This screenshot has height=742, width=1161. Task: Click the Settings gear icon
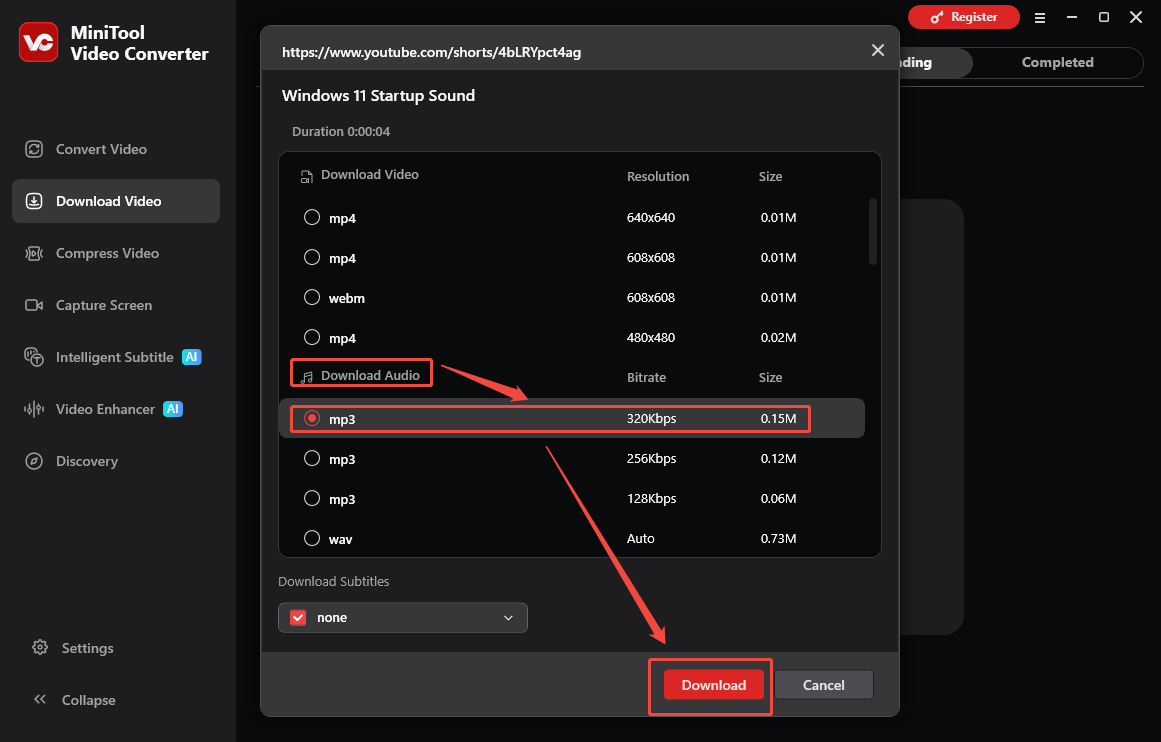tap(40, 647)
